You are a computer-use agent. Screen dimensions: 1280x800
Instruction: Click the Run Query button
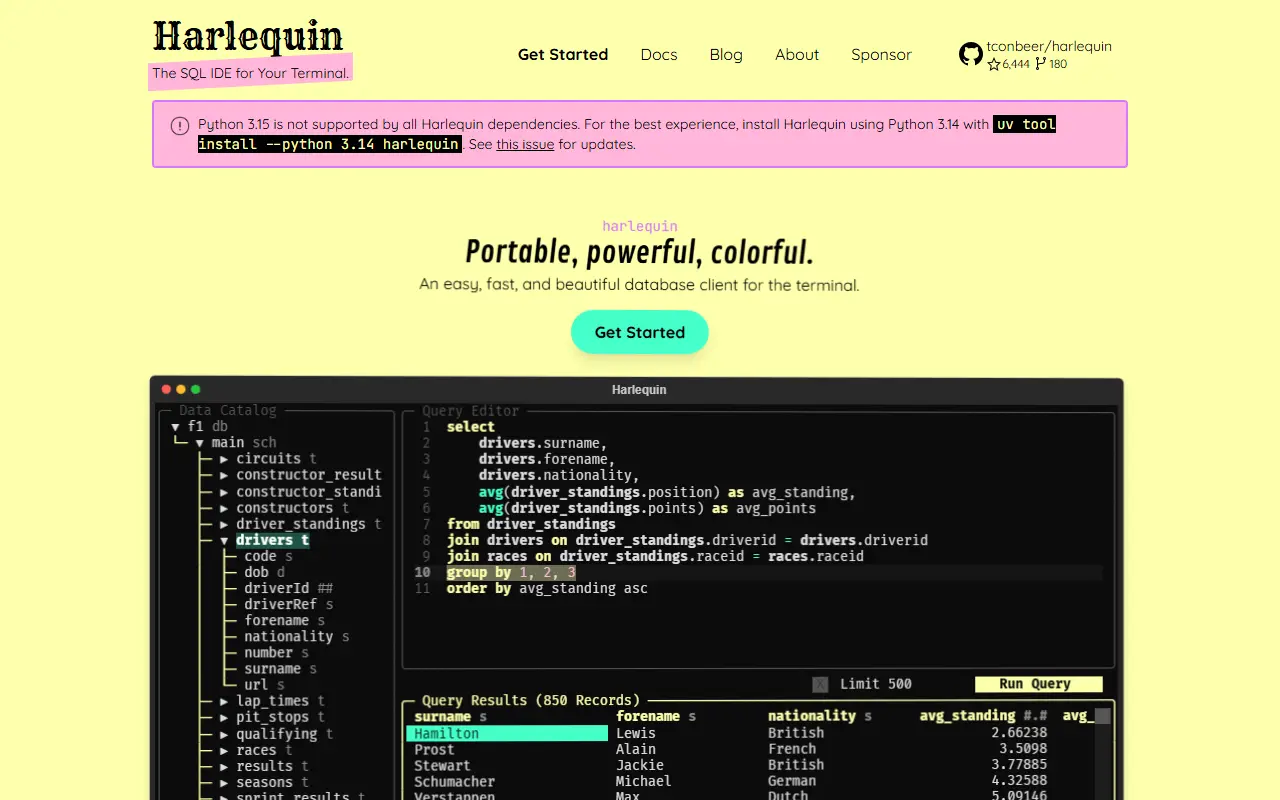(x=1039, y=684)
